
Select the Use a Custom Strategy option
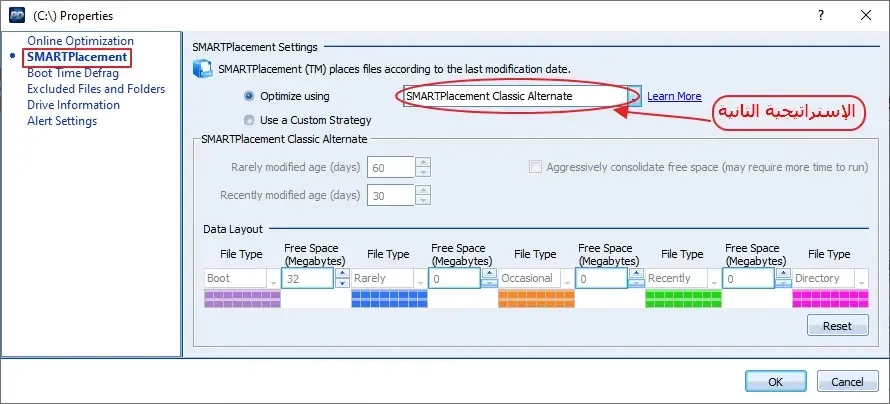click(249, 120)
